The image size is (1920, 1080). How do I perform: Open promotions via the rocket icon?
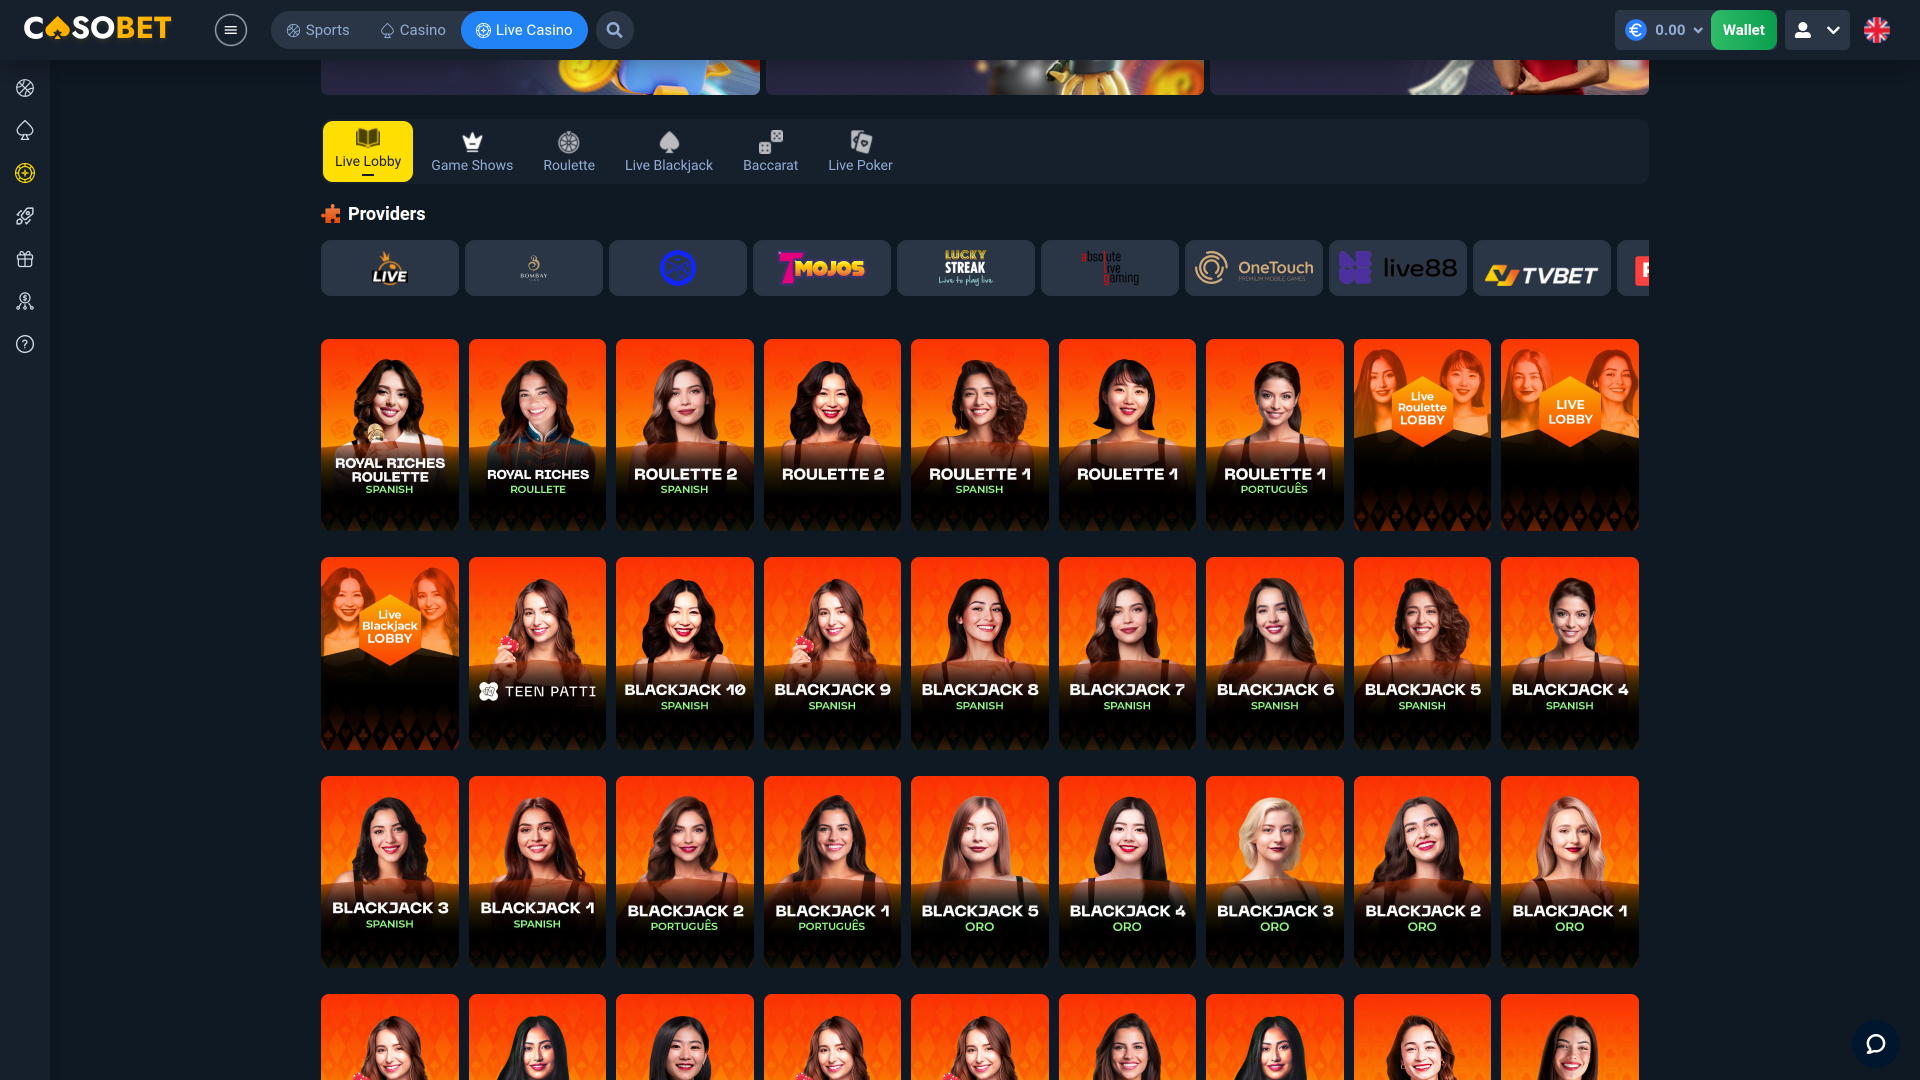click(24, 216)
